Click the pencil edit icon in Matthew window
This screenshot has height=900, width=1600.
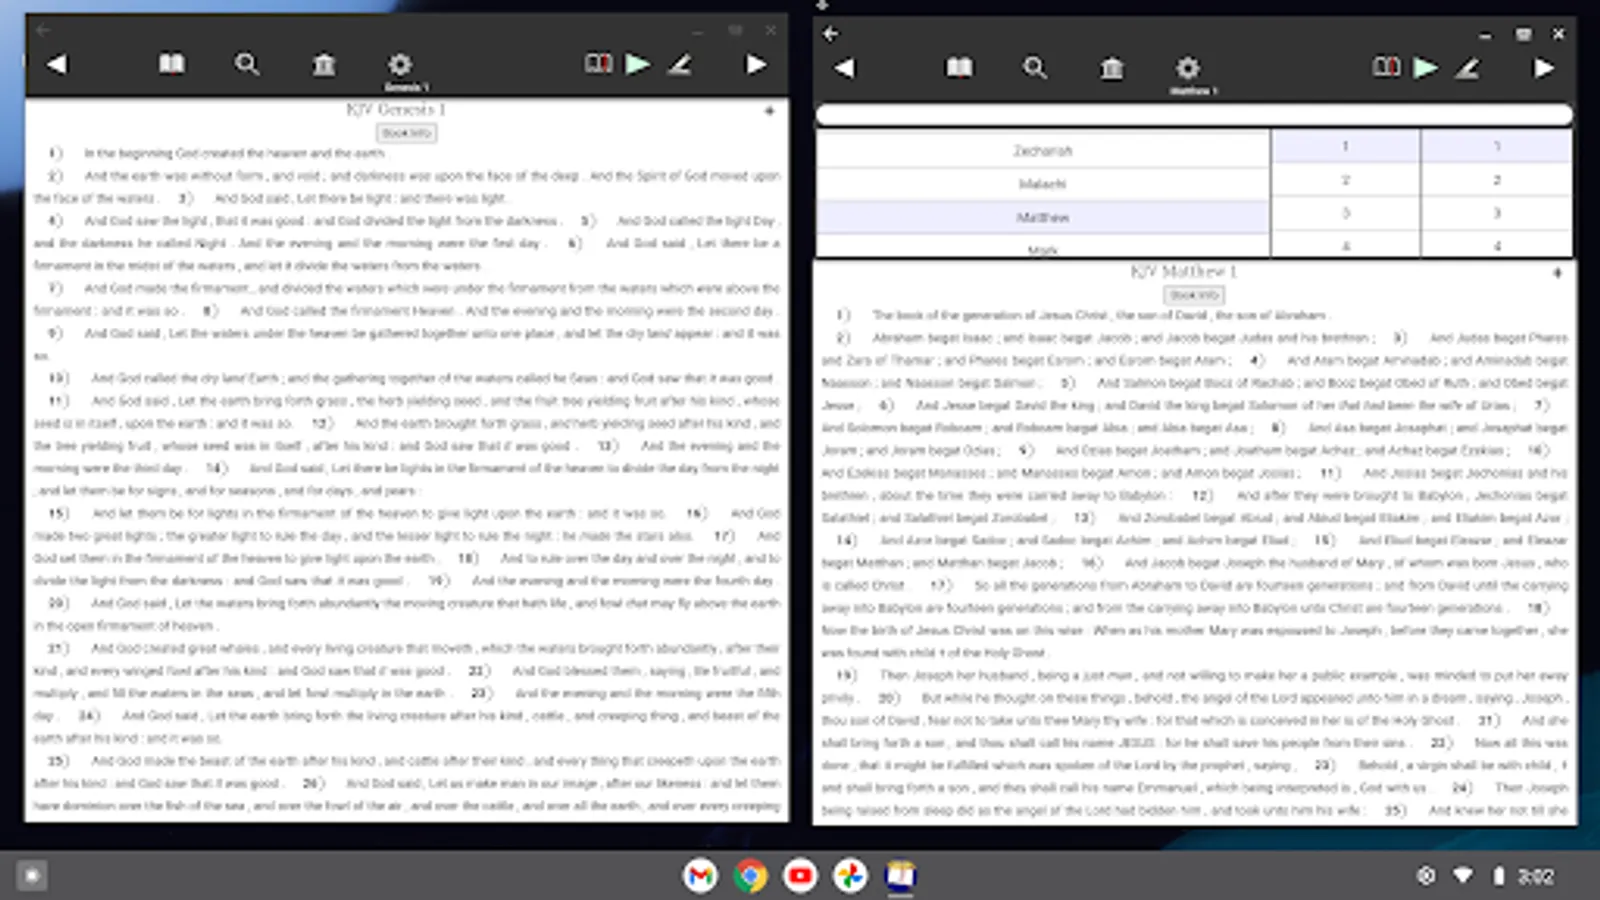point(1468,69)
